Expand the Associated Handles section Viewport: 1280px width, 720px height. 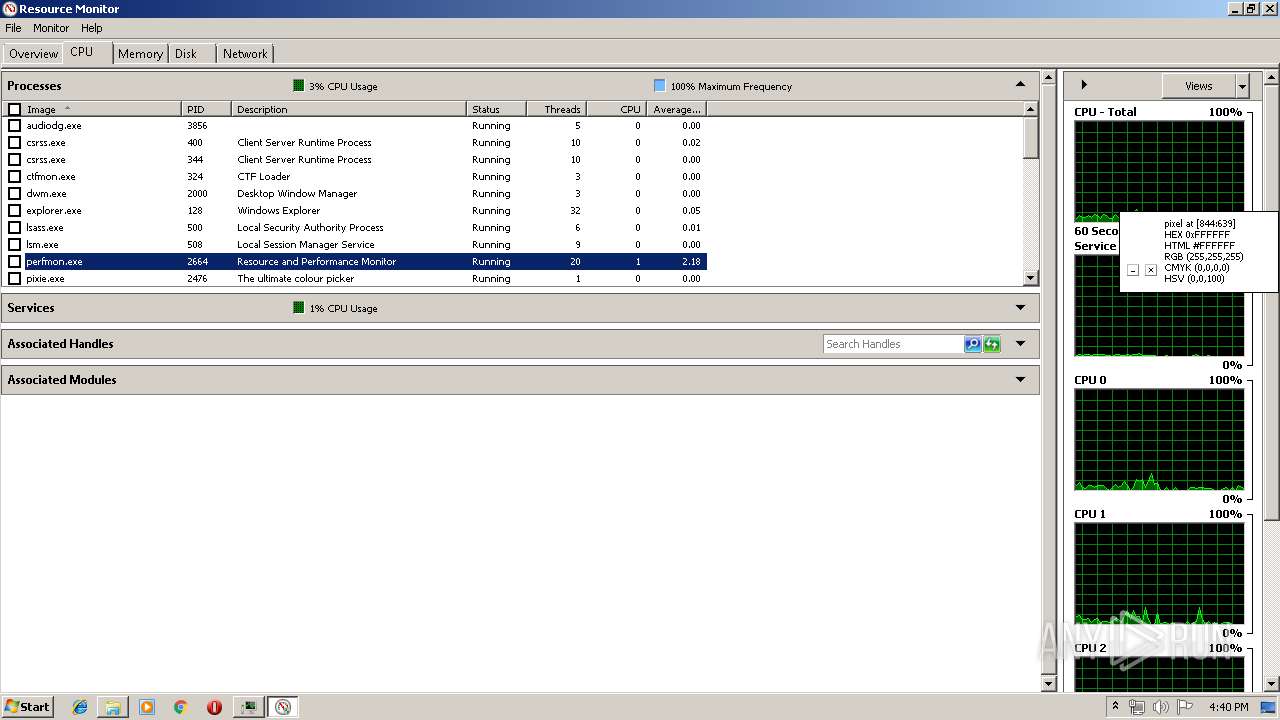point(1020,344)
